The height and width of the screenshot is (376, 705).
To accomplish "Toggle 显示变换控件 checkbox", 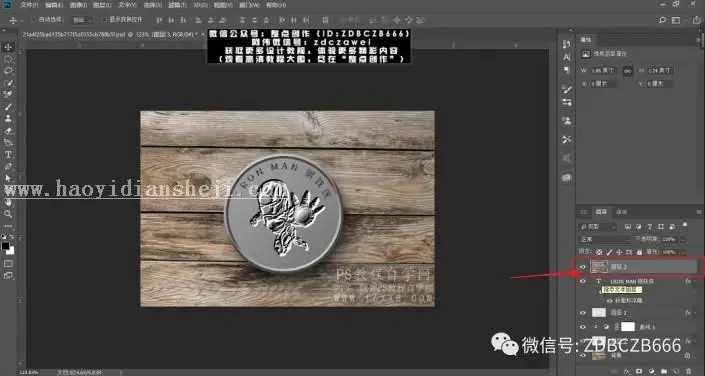I will click(x=104, y=20).
